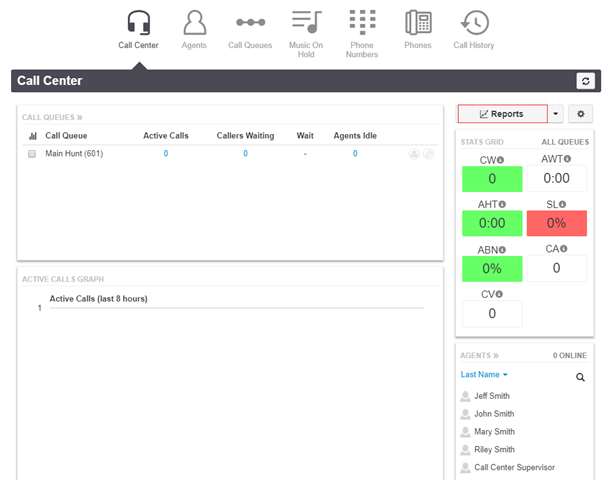Open the Phones icon
Image resolution: width=611 pixels, height=480 pixels.
pyautogui.click(x=418, y=23)
